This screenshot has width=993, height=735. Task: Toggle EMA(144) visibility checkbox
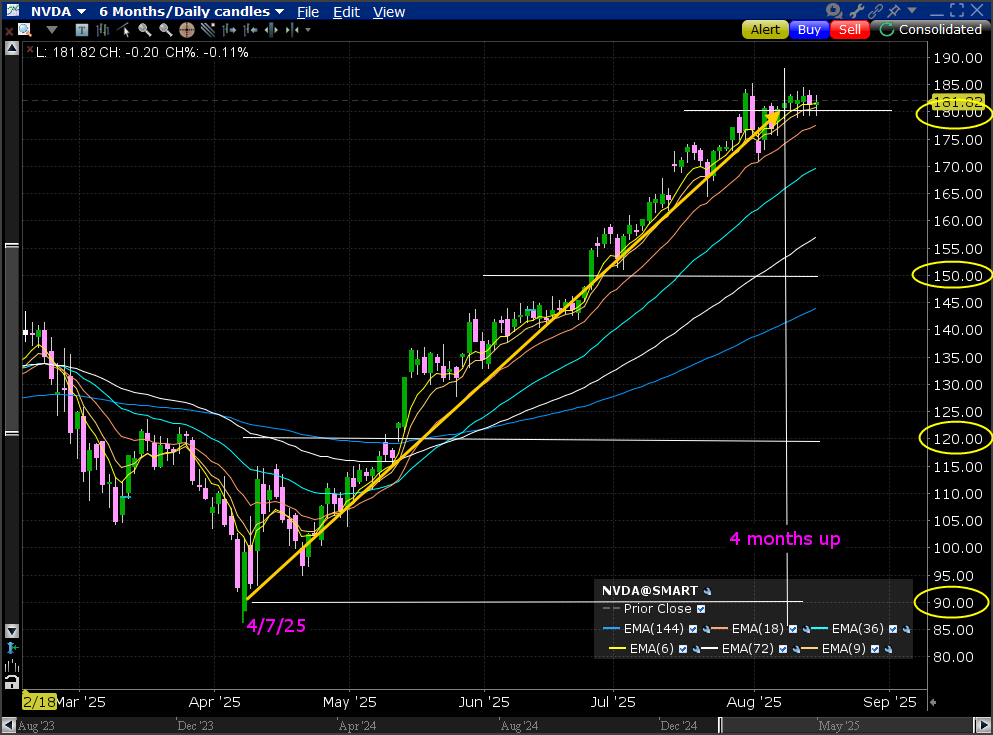tap(693, 629)
